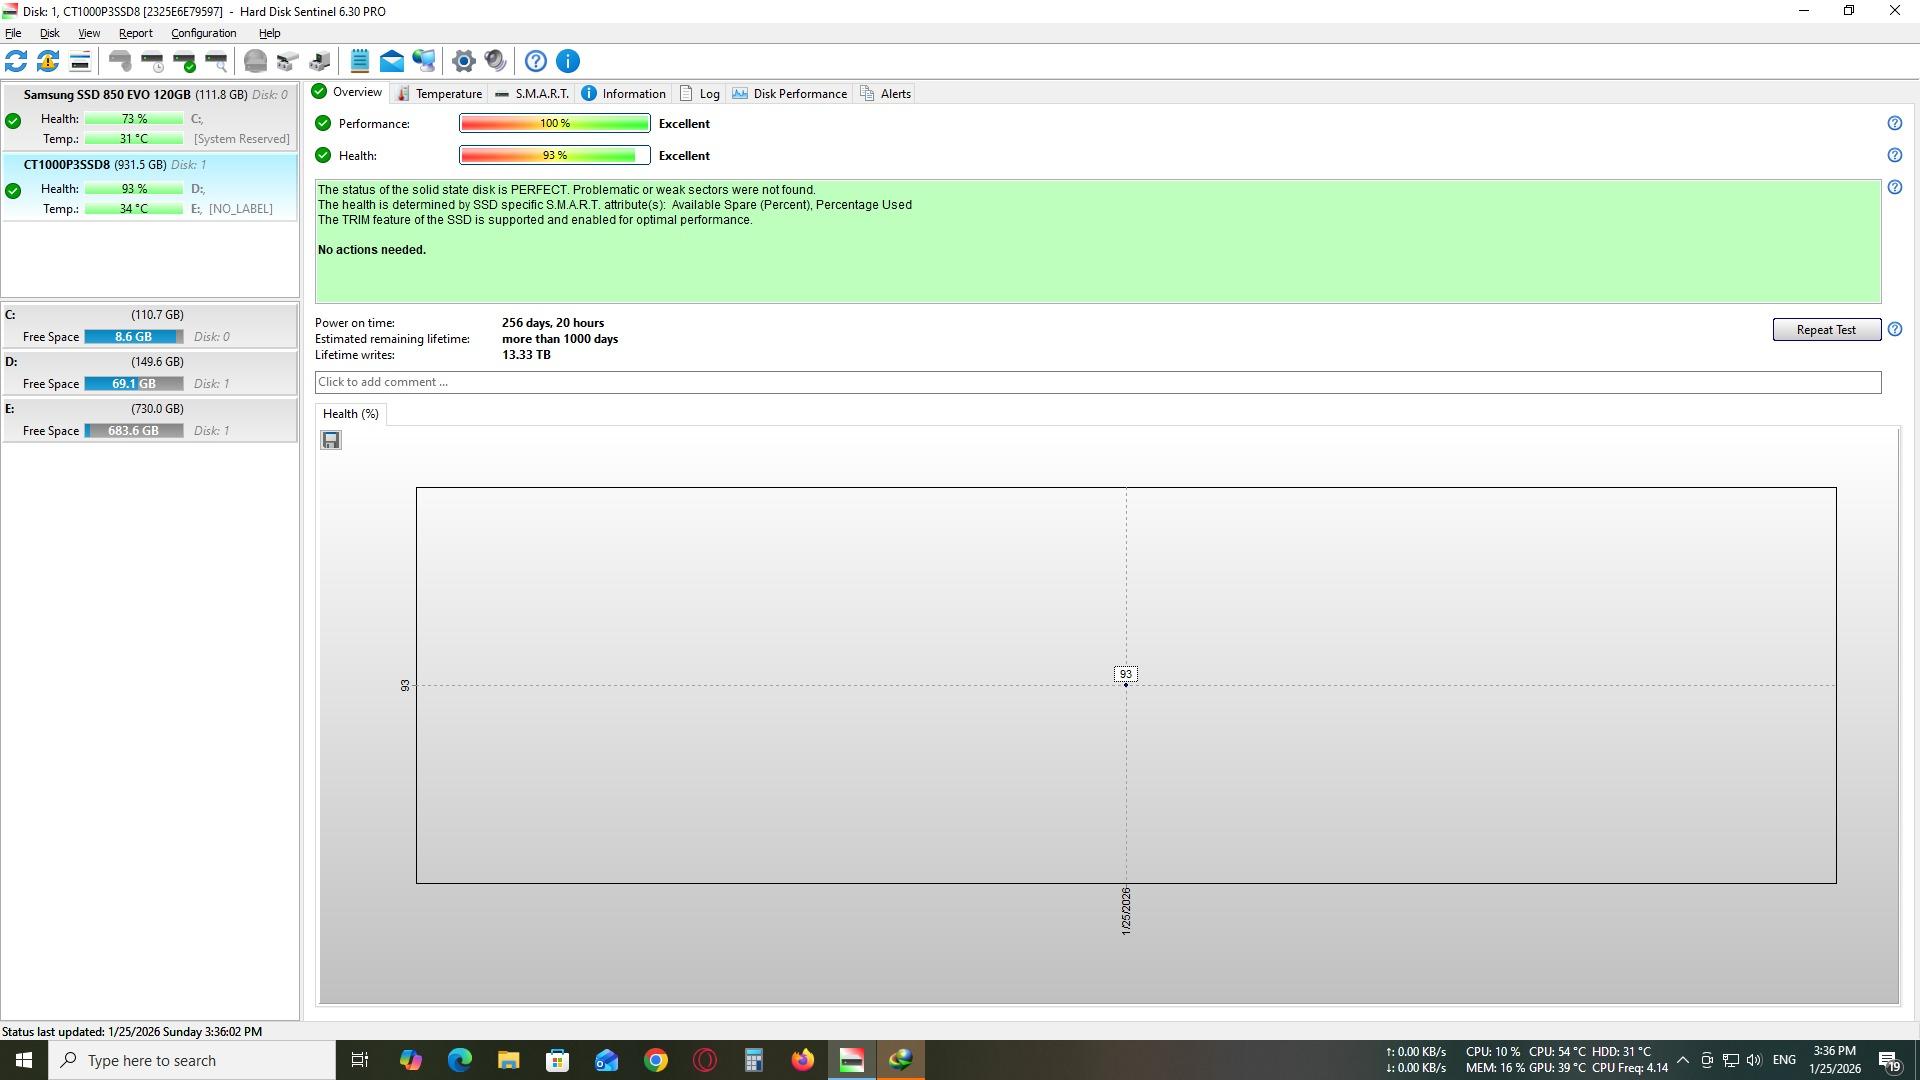Open the Report menu
This screenshot has height=1080, width=1920.
pos(135,33)
